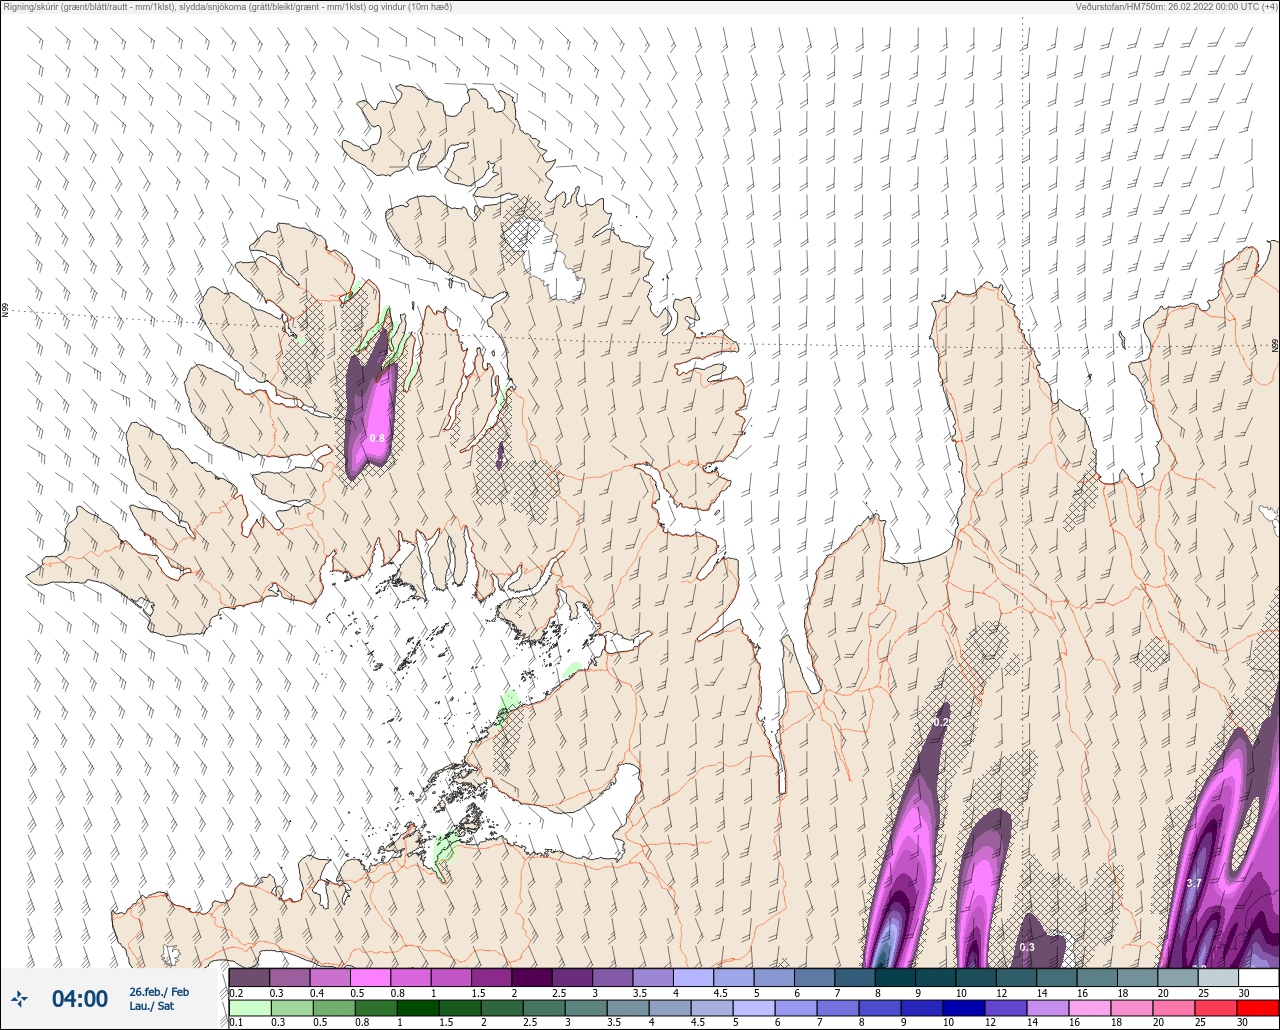Click the '26.feb./ Feb' date label

tap(159, 991)
